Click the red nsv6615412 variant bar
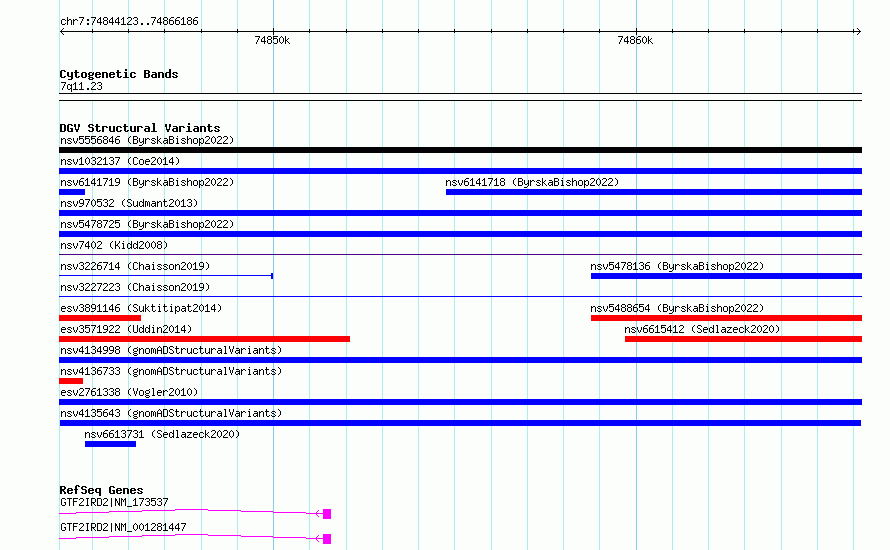Image resolution: width=890 pixels, height=550 pixels. pyautogui.click(x=743, y=339)
